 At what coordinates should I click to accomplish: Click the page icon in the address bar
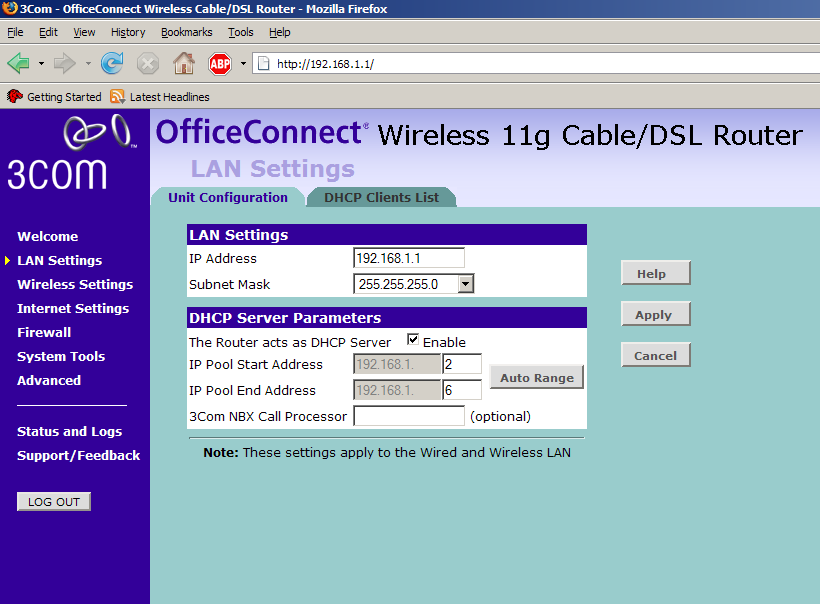point(264,64)
